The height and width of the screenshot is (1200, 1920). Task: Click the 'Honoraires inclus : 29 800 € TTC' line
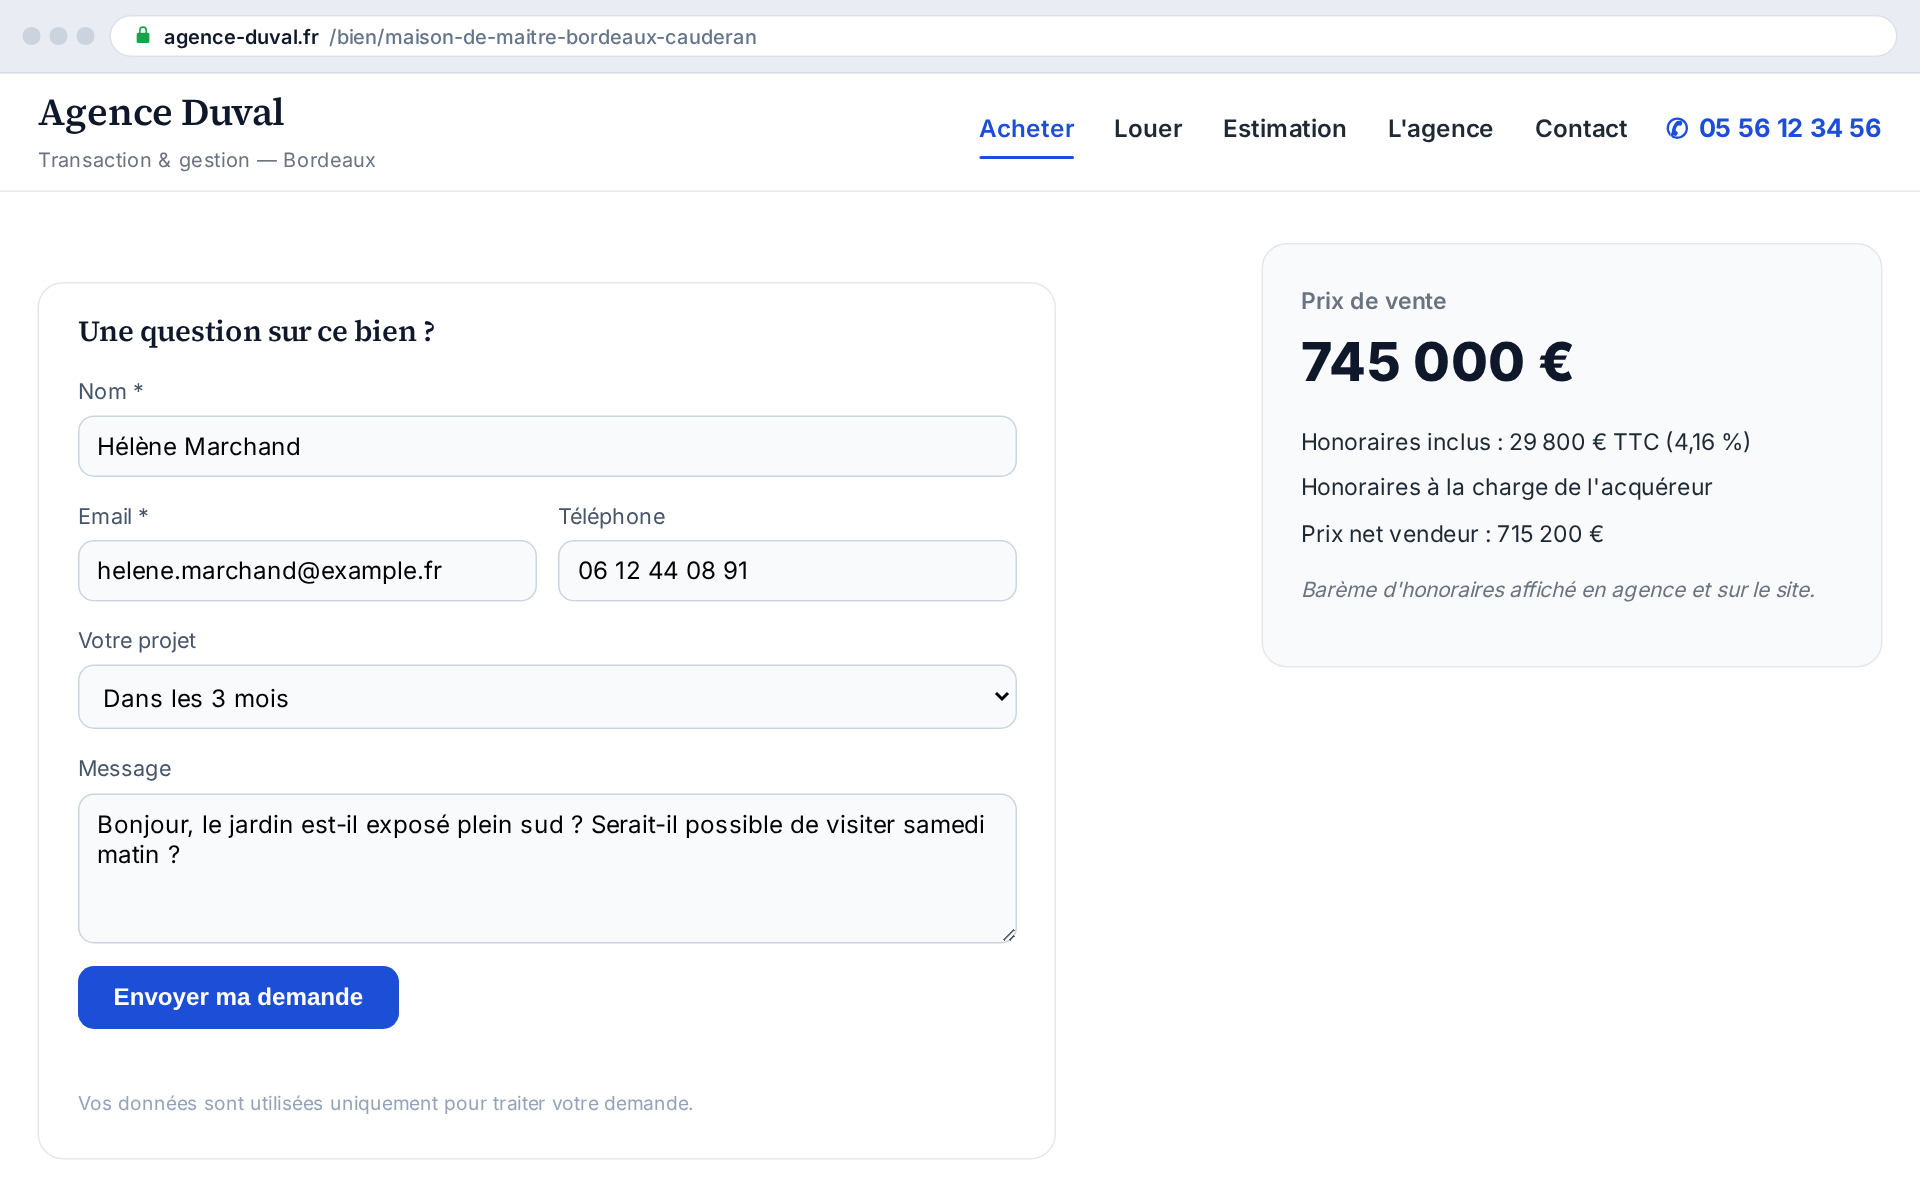click(x=1525, y=442)
